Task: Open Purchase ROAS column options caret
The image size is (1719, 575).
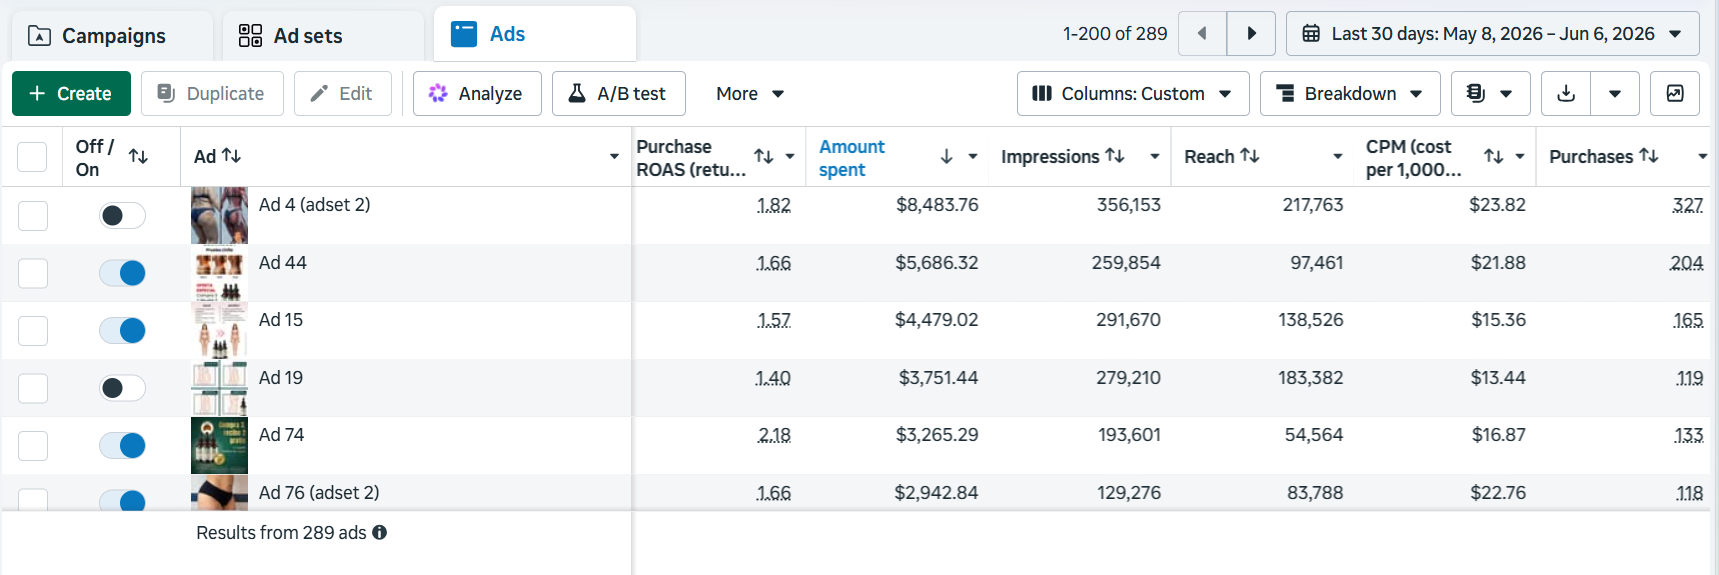Action: [x=790, y=157]
